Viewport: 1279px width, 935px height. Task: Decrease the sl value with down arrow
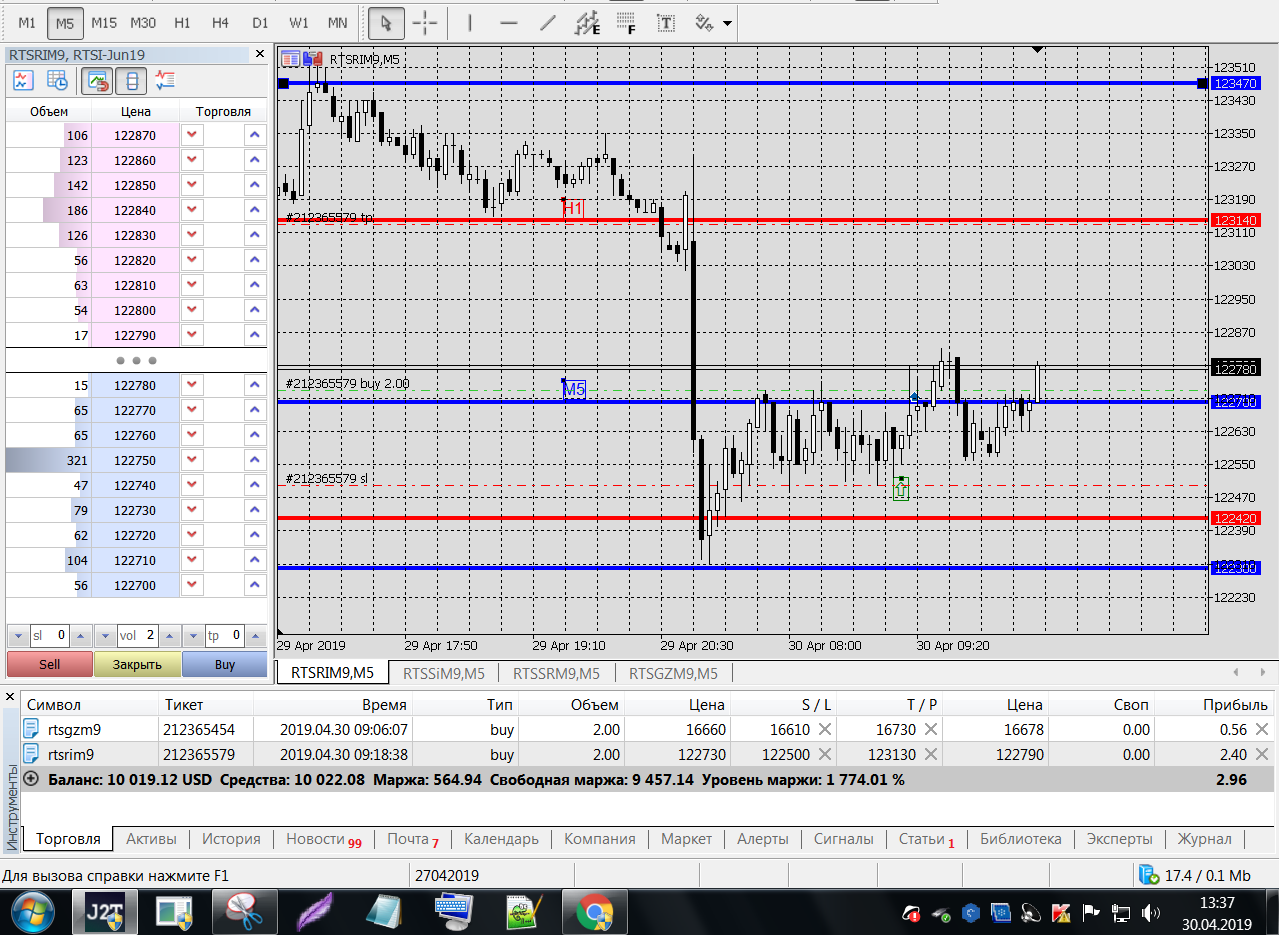[17, 636]
